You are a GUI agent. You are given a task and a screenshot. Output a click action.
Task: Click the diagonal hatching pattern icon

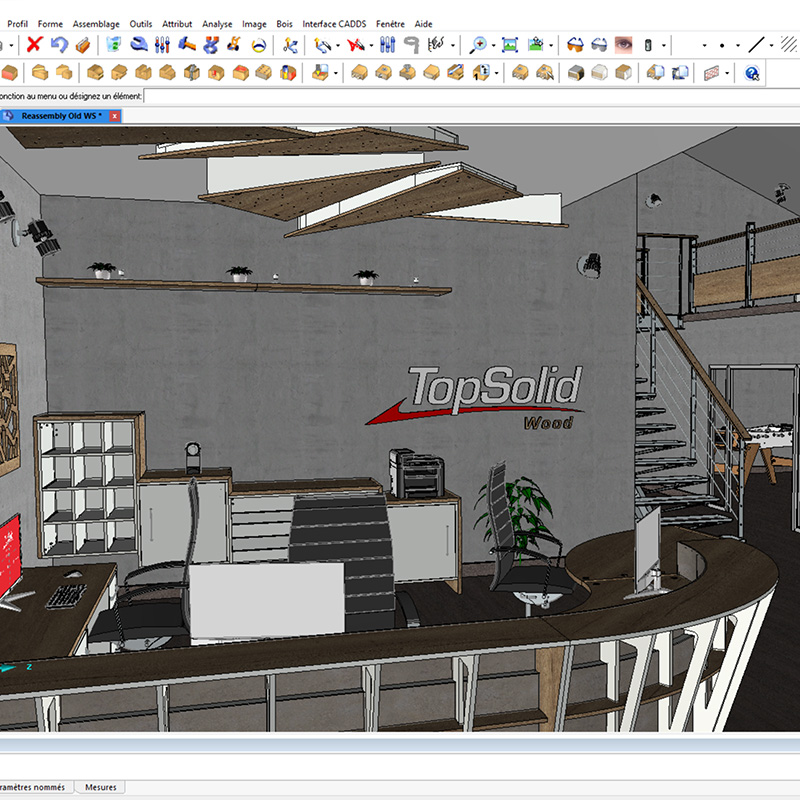(788, 45)
